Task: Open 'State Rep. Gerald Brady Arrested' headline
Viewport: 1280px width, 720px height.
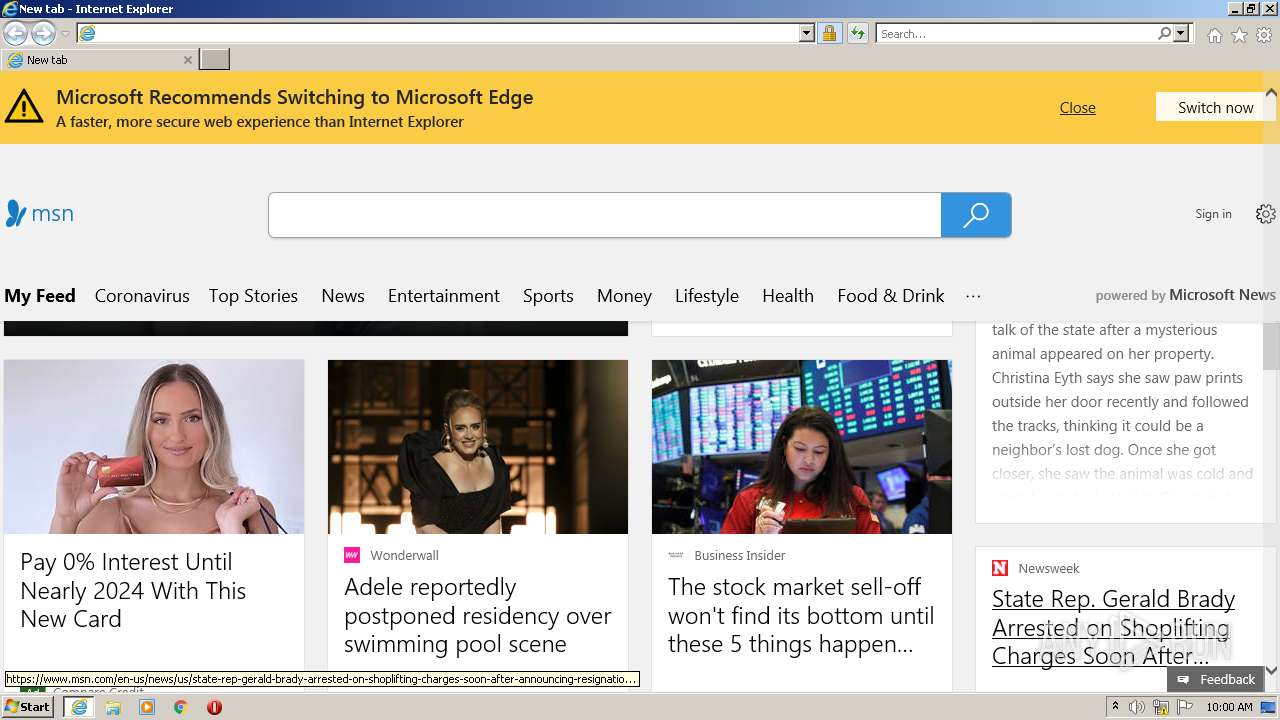Action: pyautogui.click(x=1113, y=627)
